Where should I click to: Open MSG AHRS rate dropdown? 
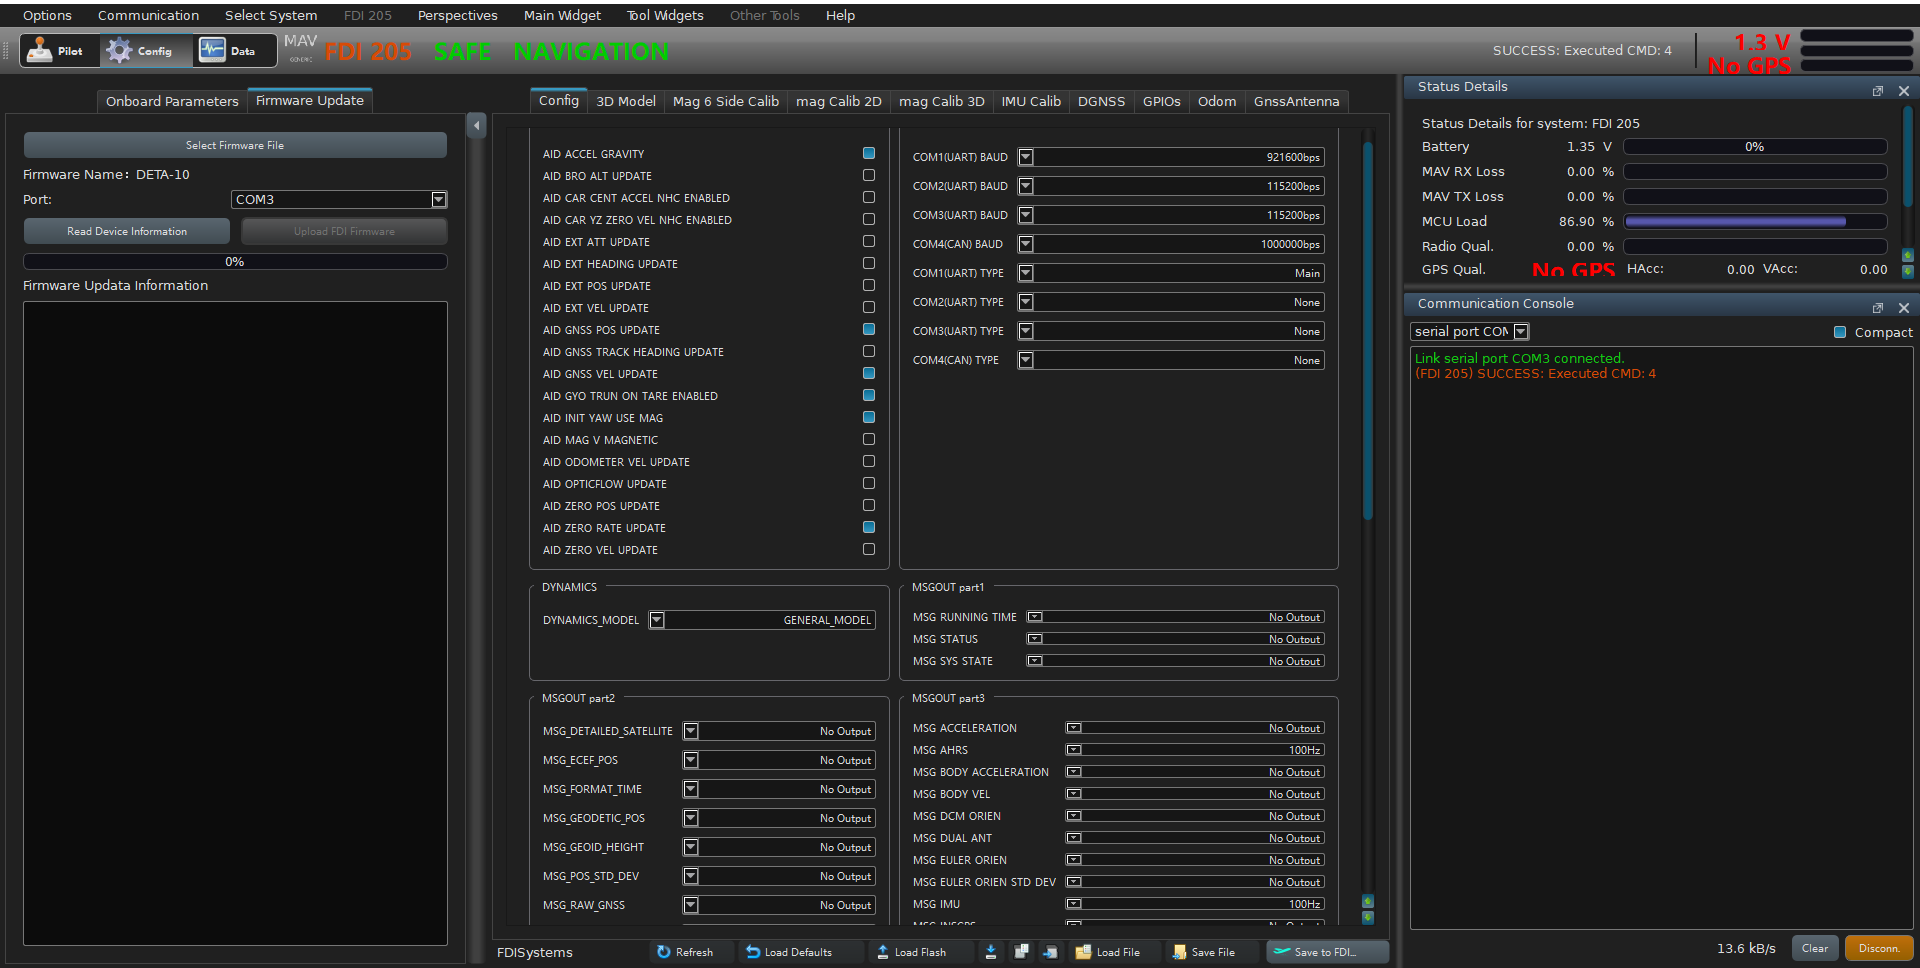coord(1195,750)
